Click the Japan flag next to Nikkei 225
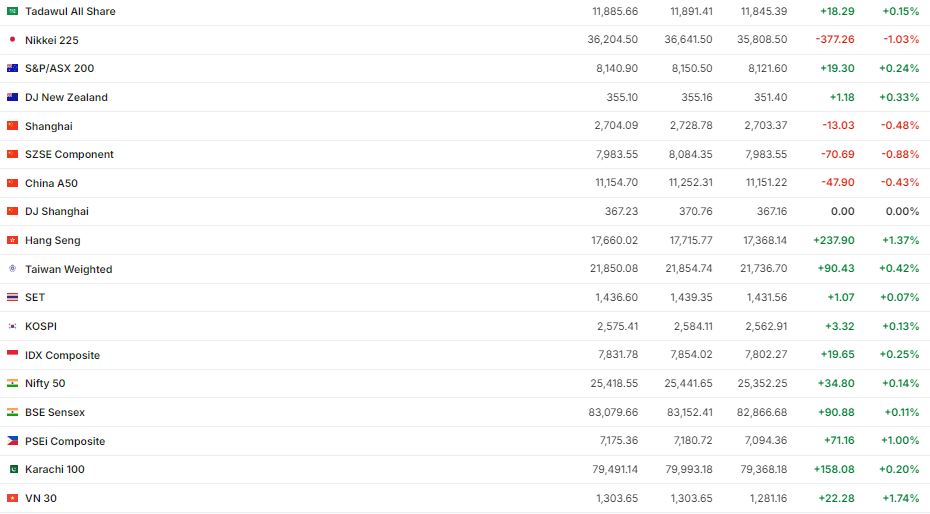Viewport: 930px width, 514px height. click(12, 40)
